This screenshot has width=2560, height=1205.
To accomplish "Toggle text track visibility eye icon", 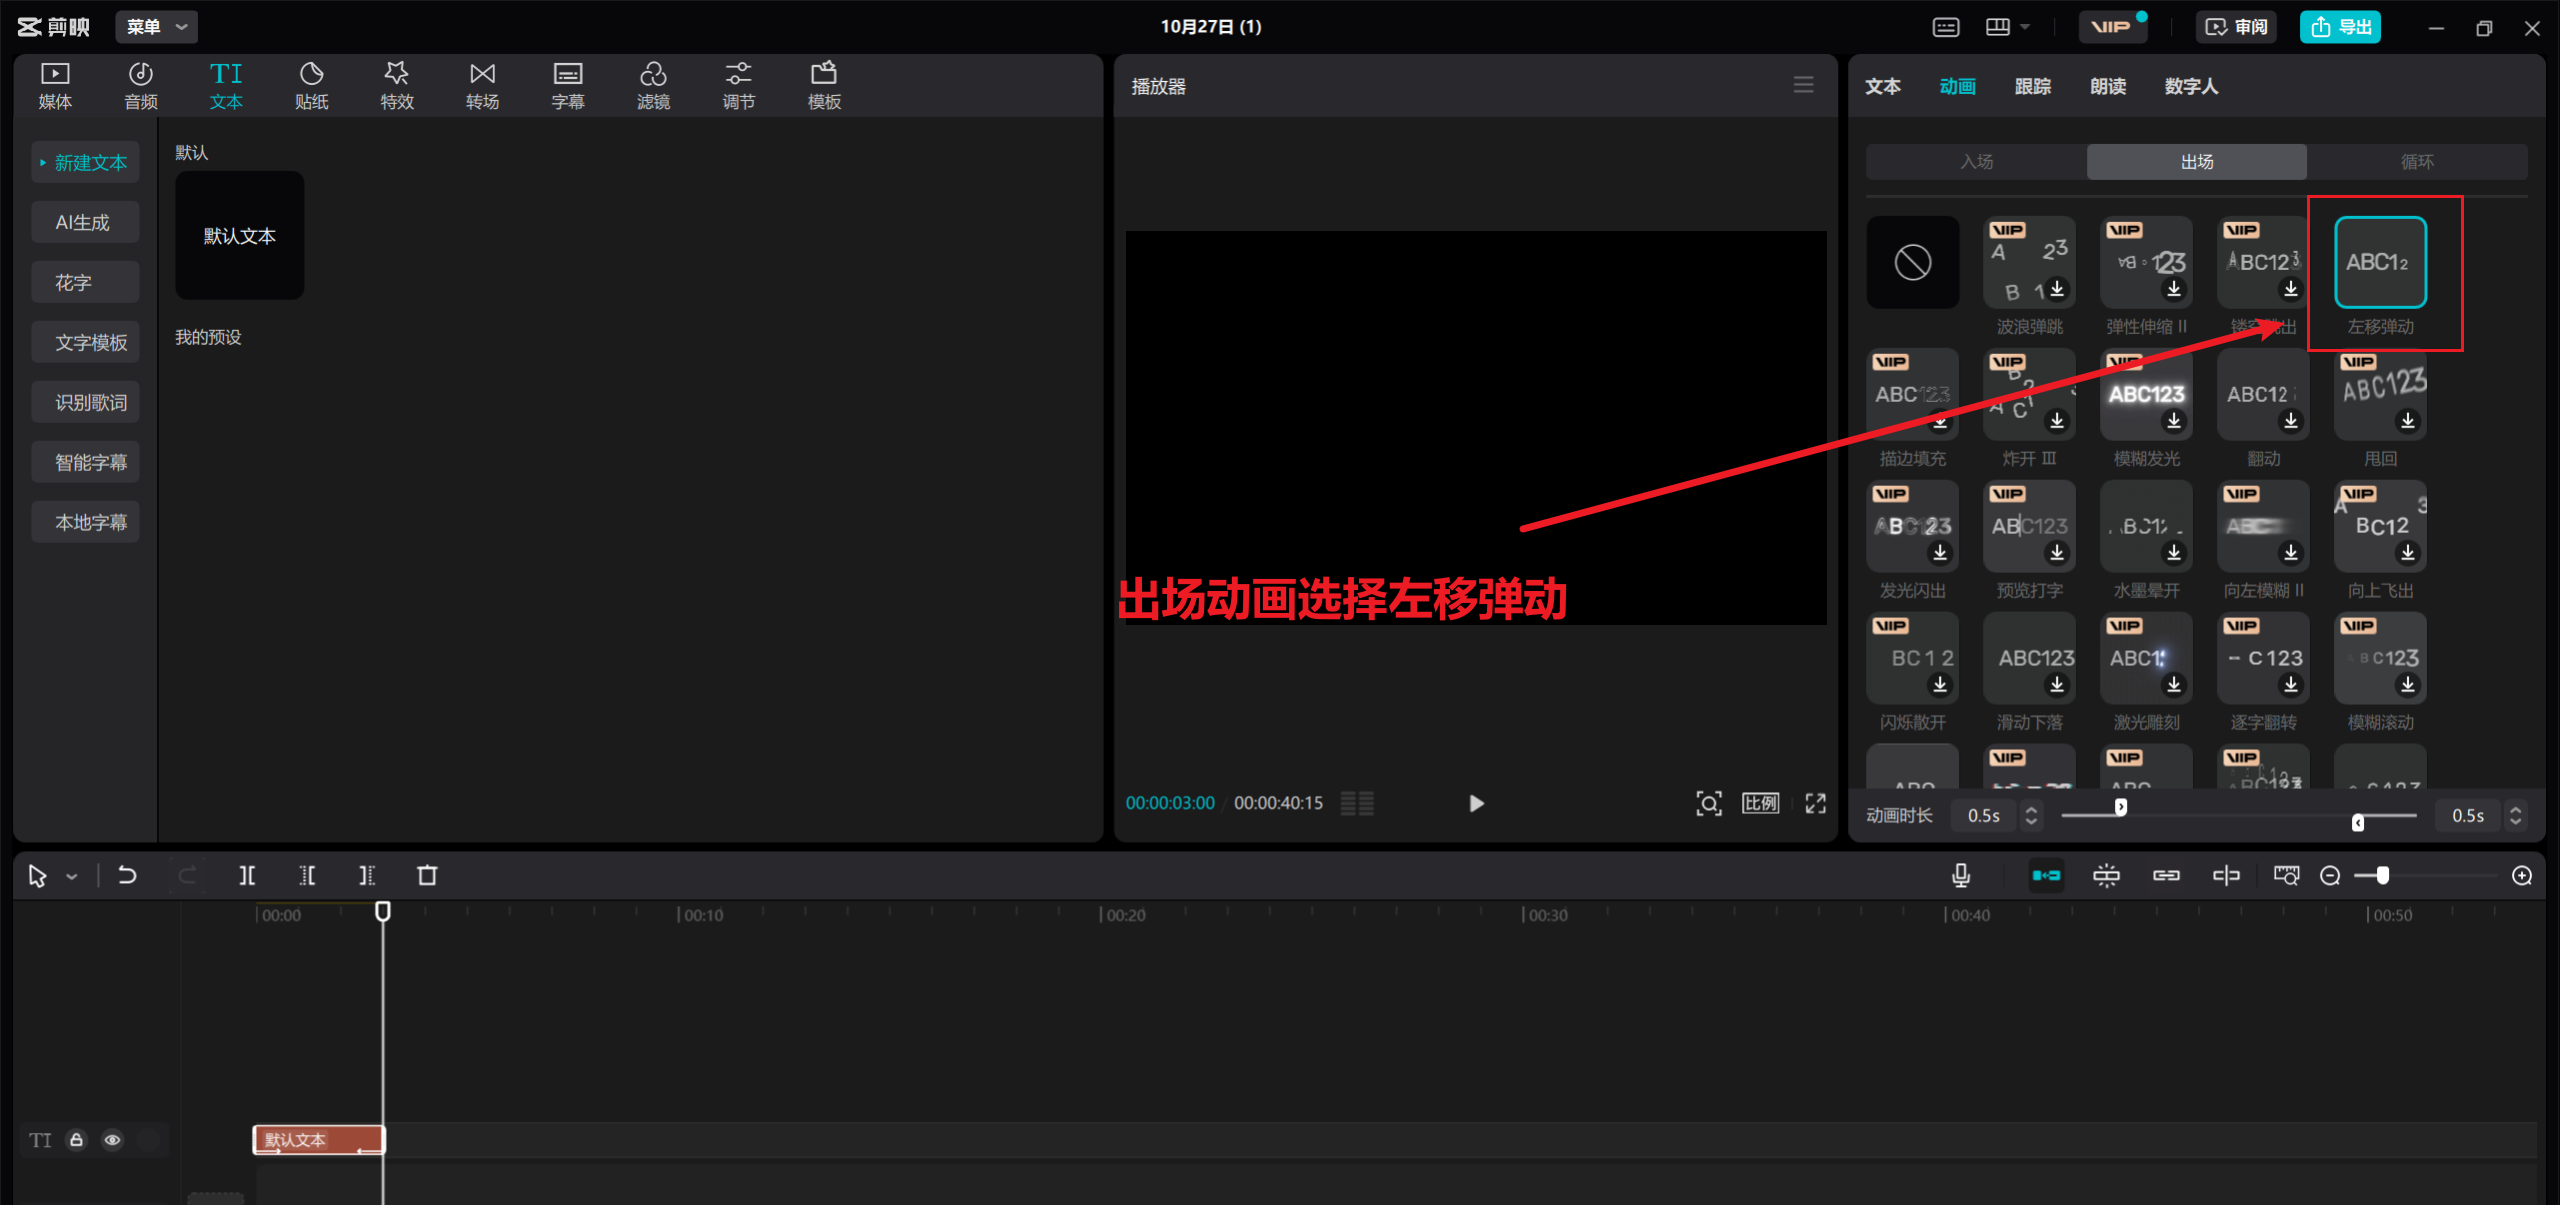I will [112, 1140].
